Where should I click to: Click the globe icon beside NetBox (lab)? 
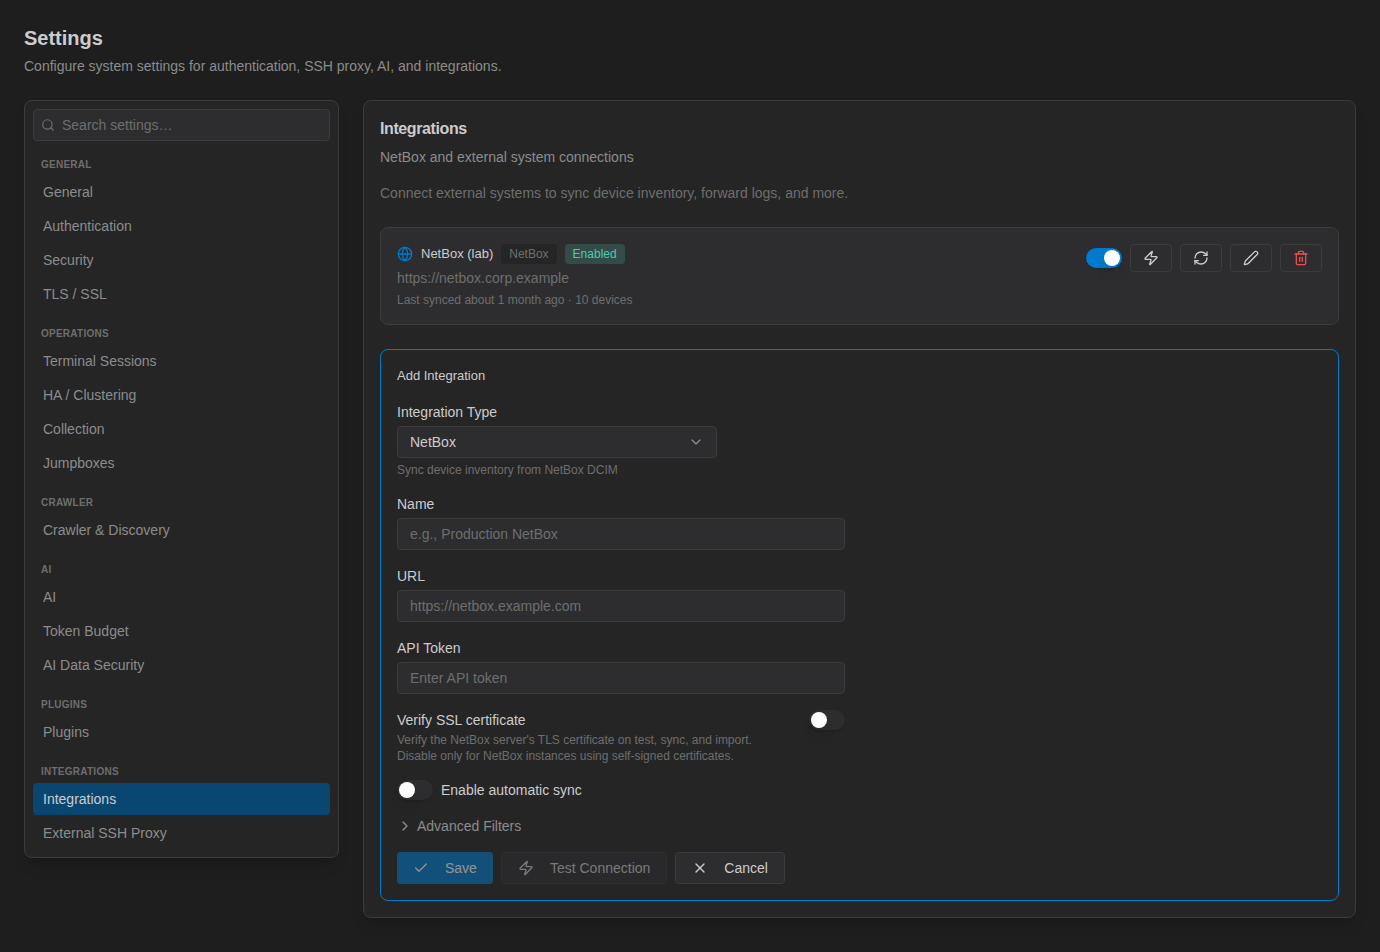point(405,254)
